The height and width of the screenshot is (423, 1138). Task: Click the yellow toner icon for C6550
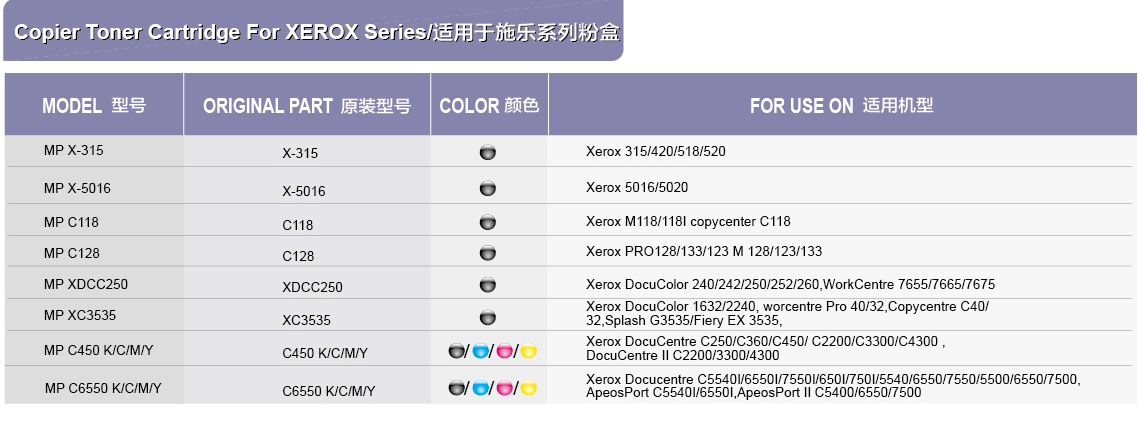click(x=529, y=388)
